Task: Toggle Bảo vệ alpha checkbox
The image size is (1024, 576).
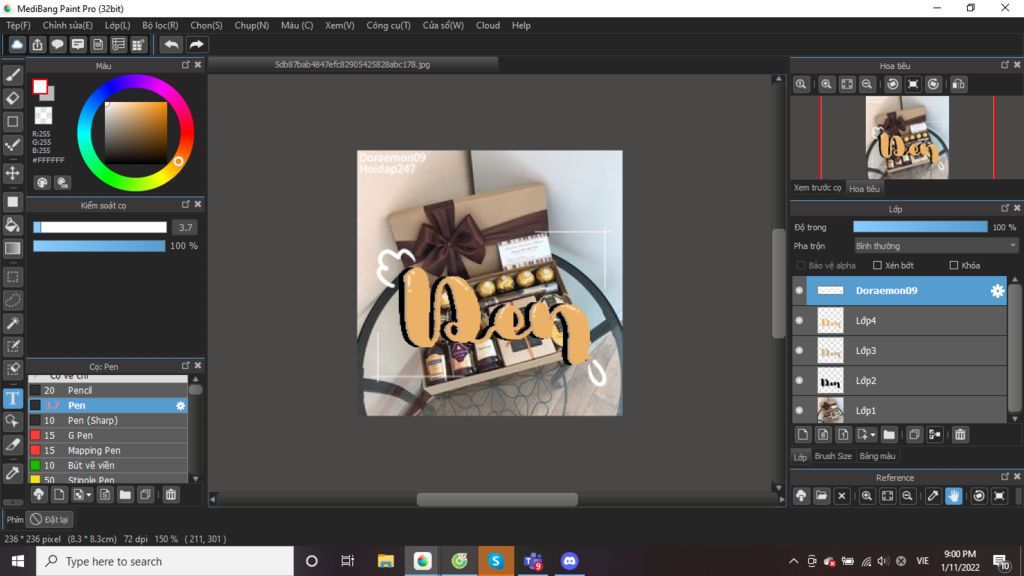Action: coord(801,265)
